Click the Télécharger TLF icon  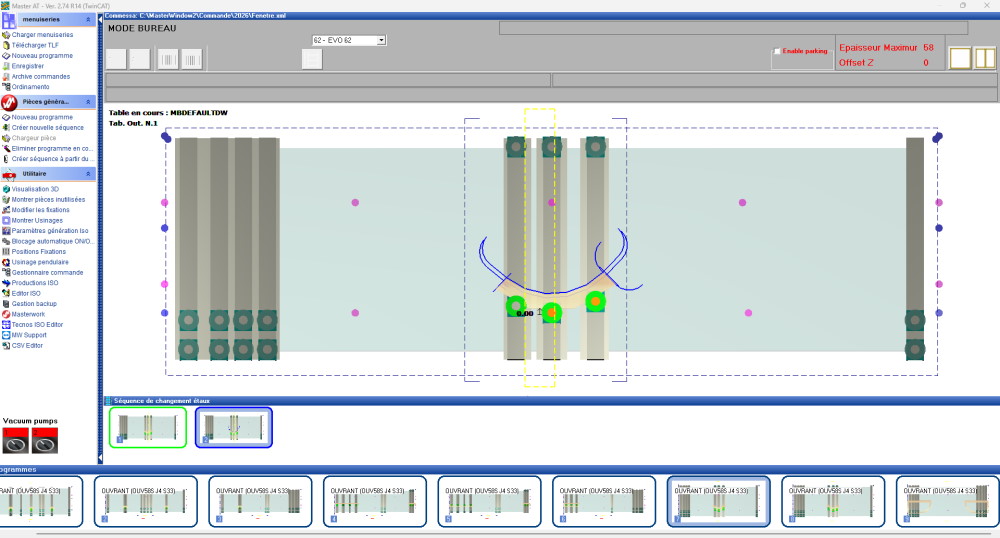tap(6, 45)
